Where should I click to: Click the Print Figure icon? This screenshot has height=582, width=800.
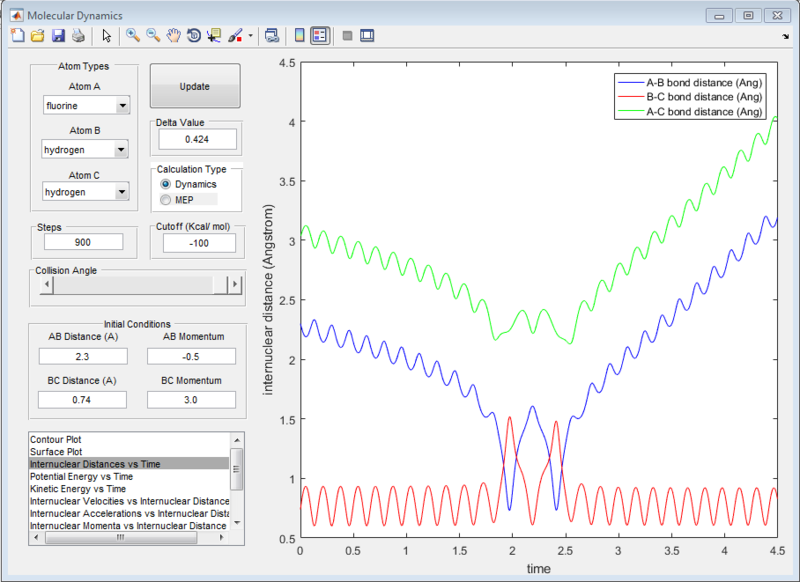pyautogui.click(x=77, y=36)
